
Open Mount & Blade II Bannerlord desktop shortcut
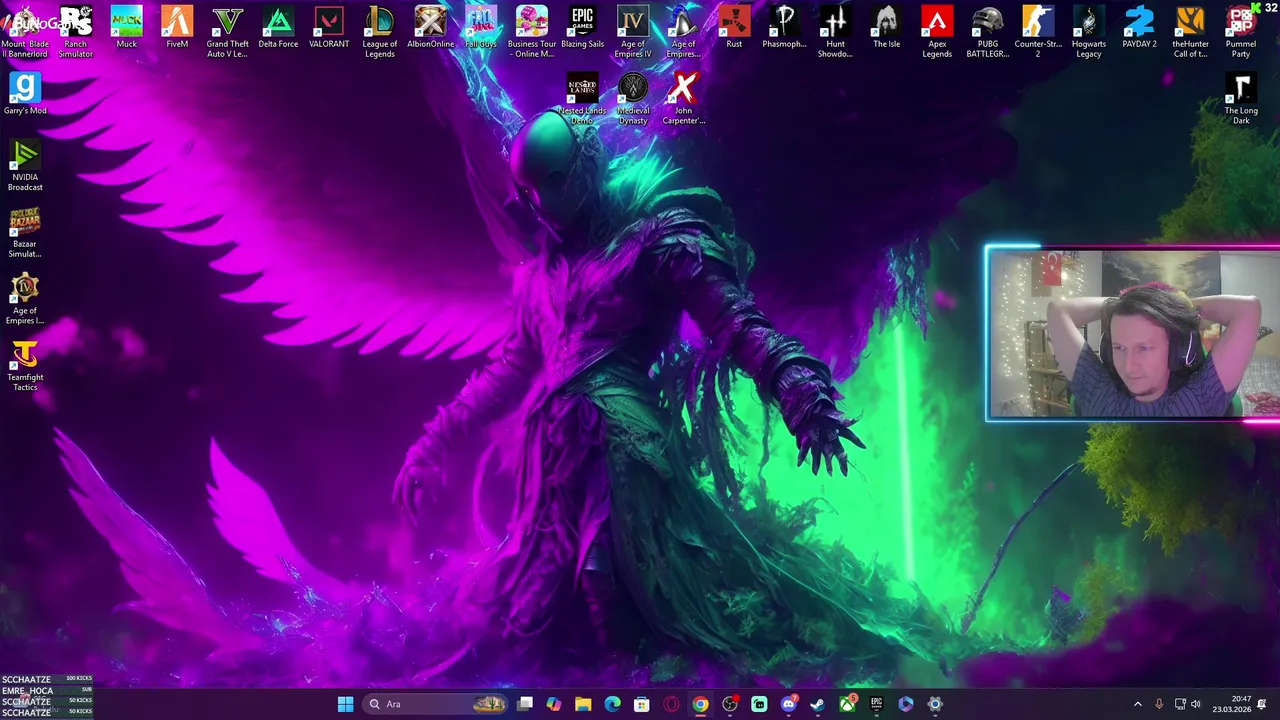click(25, 32)
